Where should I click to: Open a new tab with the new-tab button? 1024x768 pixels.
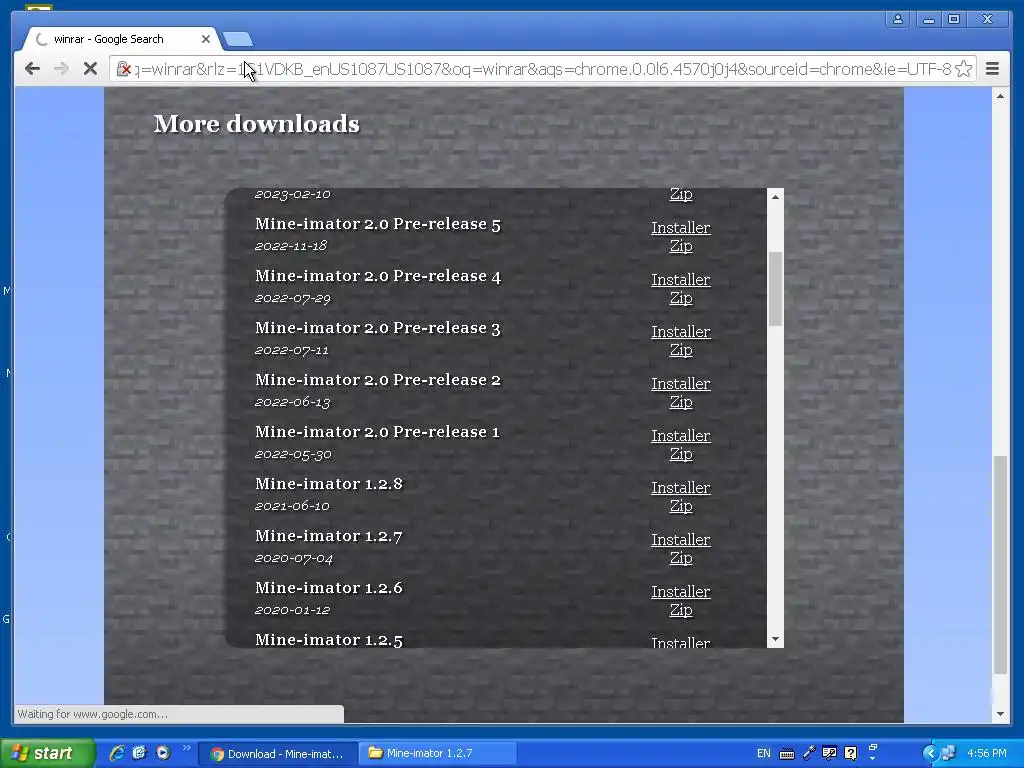click(x=238, y=40)
